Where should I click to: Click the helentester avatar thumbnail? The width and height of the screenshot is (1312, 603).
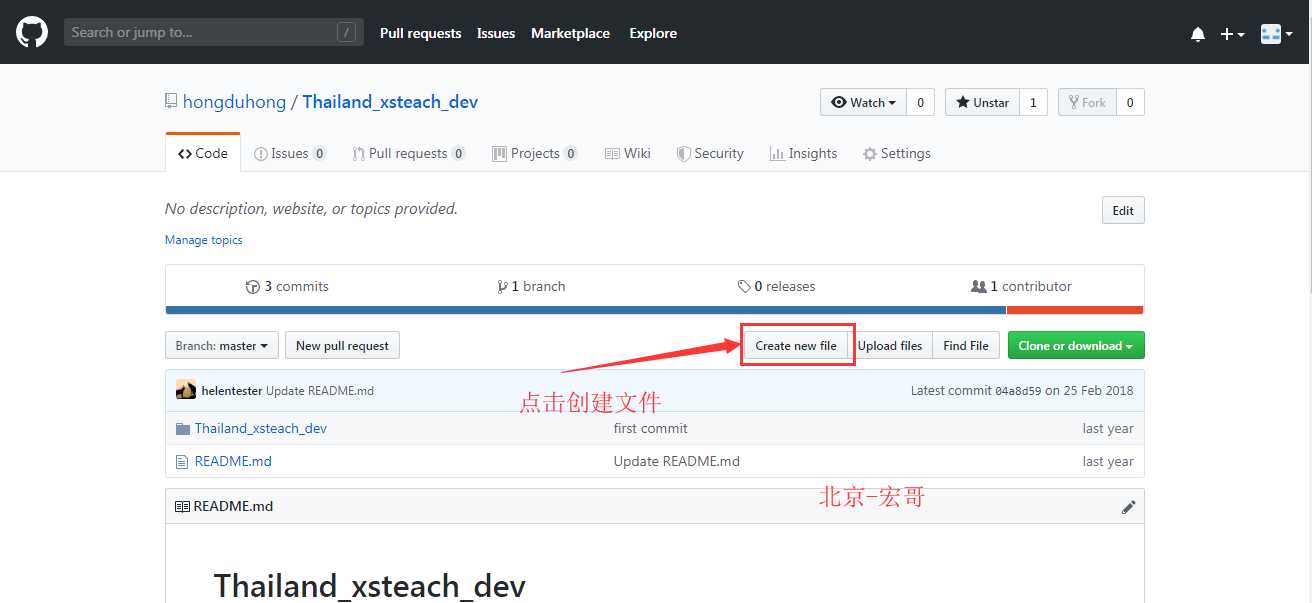coord(186,390)
